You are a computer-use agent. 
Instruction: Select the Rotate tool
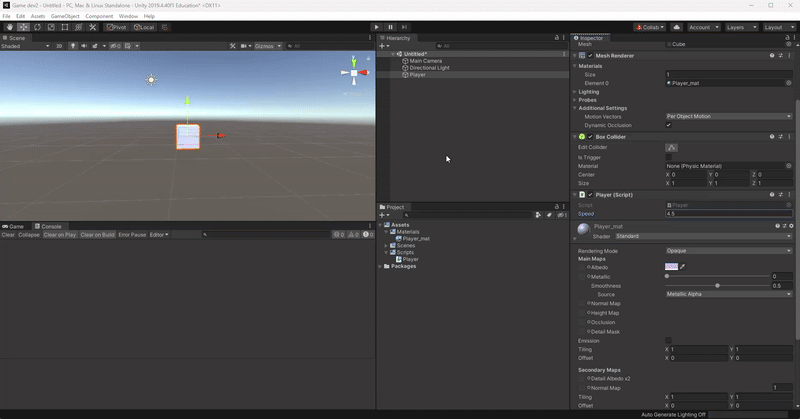click(x=37, y=27)
